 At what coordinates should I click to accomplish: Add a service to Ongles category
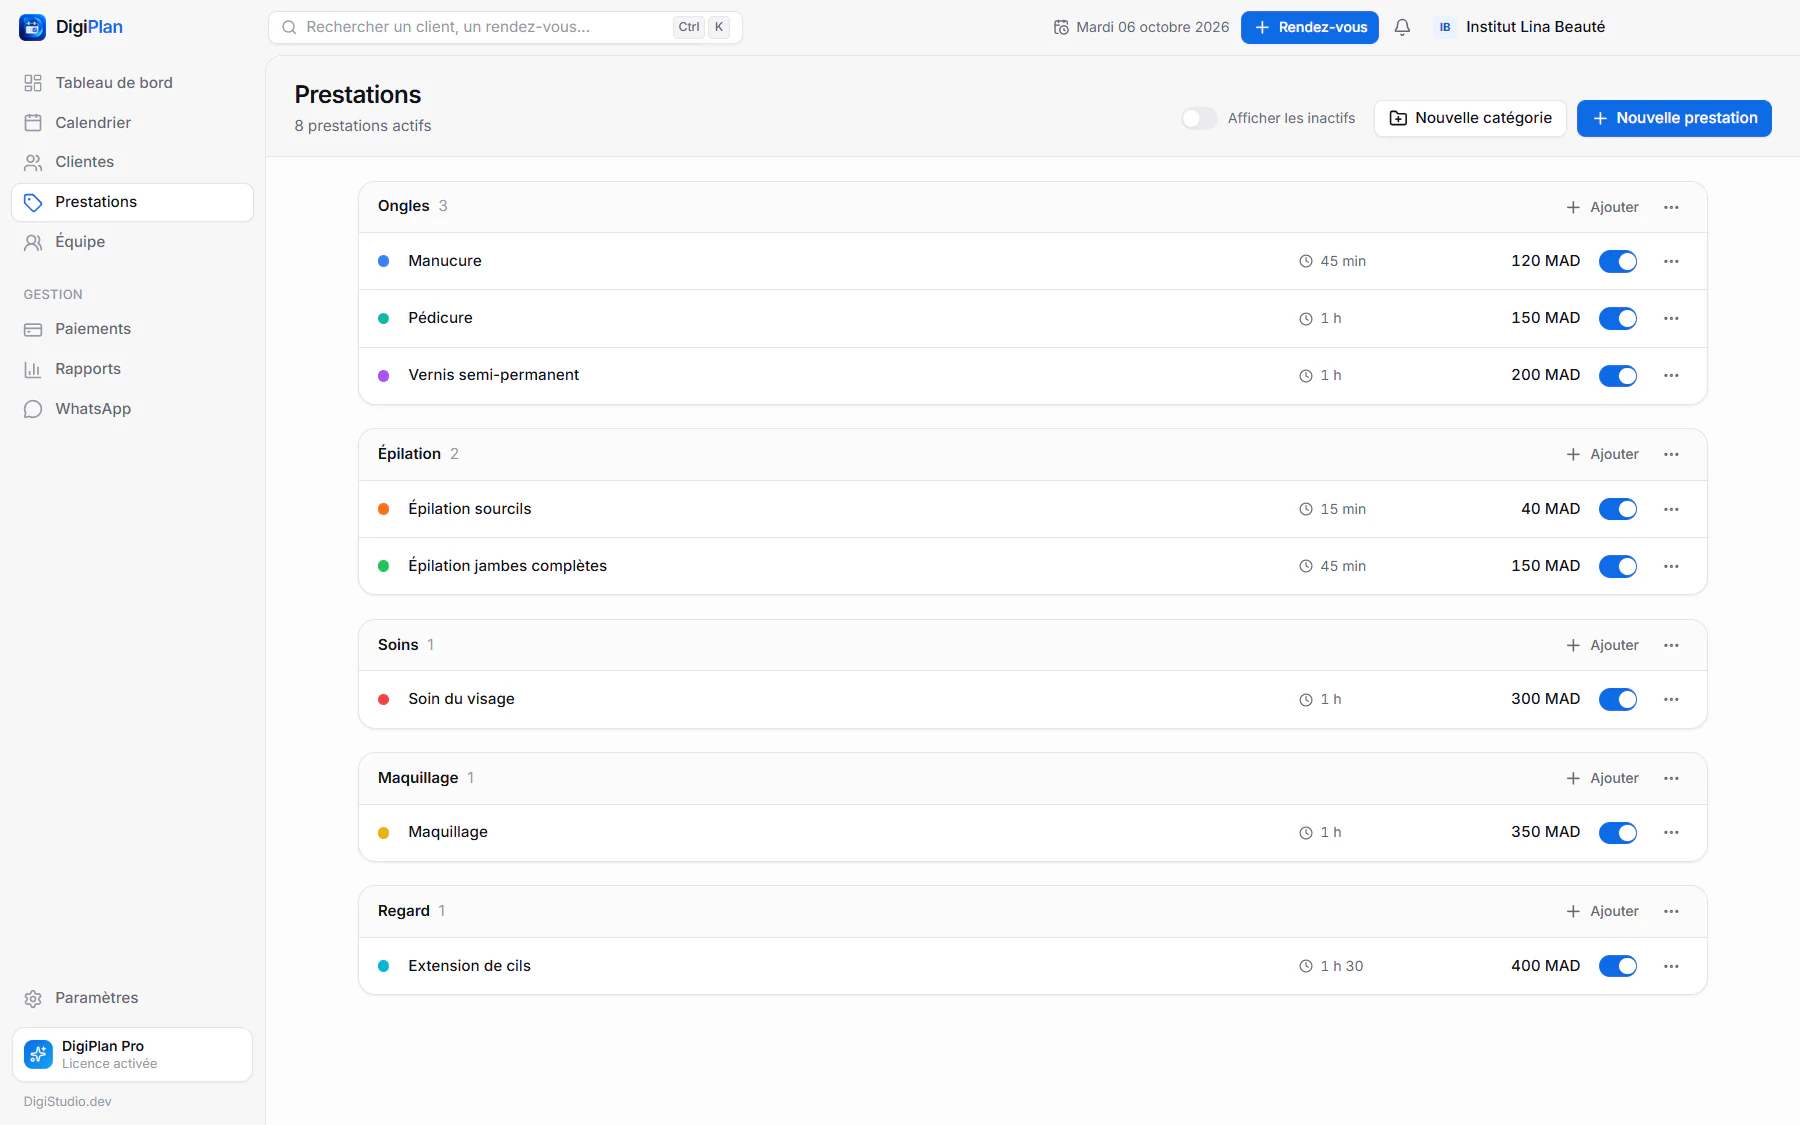click(1602, 207)
